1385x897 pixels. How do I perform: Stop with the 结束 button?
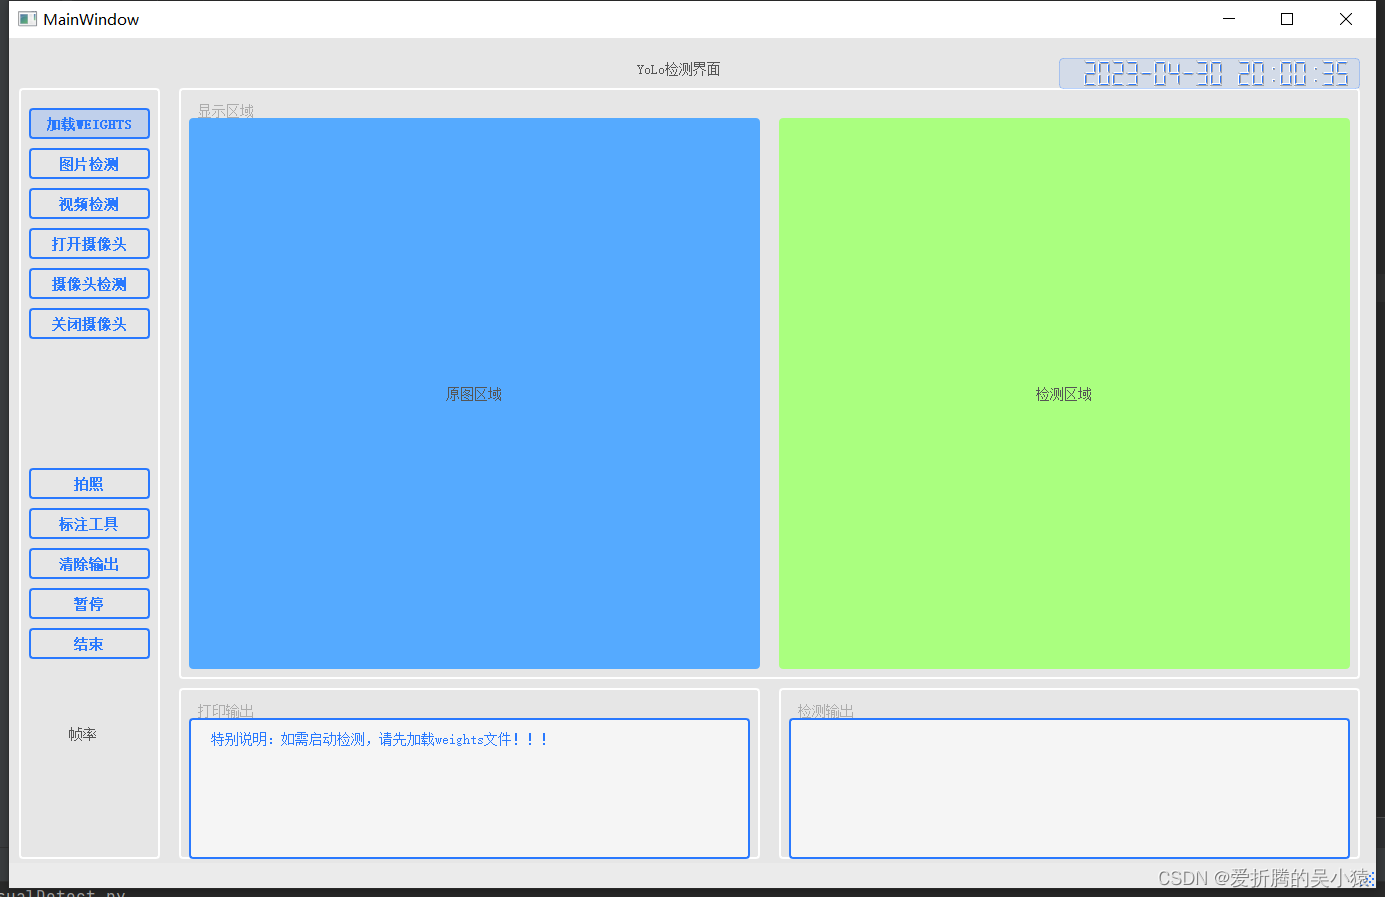click(x=89, y=644)
